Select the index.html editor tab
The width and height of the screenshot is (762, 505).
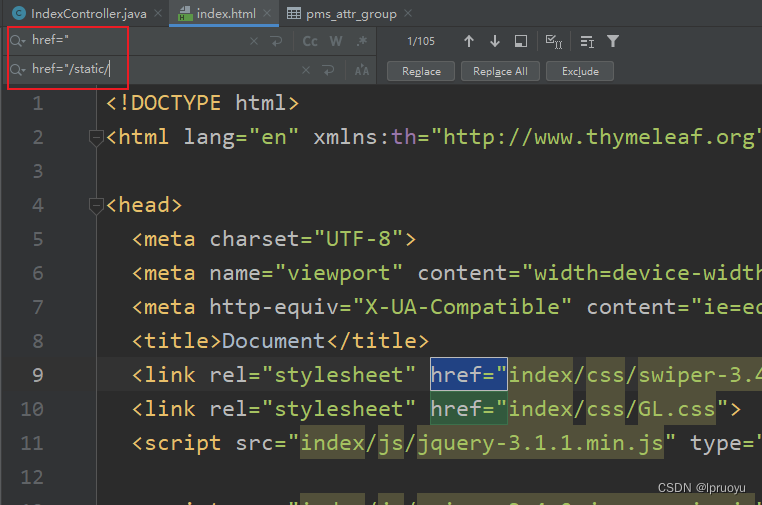click(226, 14)
